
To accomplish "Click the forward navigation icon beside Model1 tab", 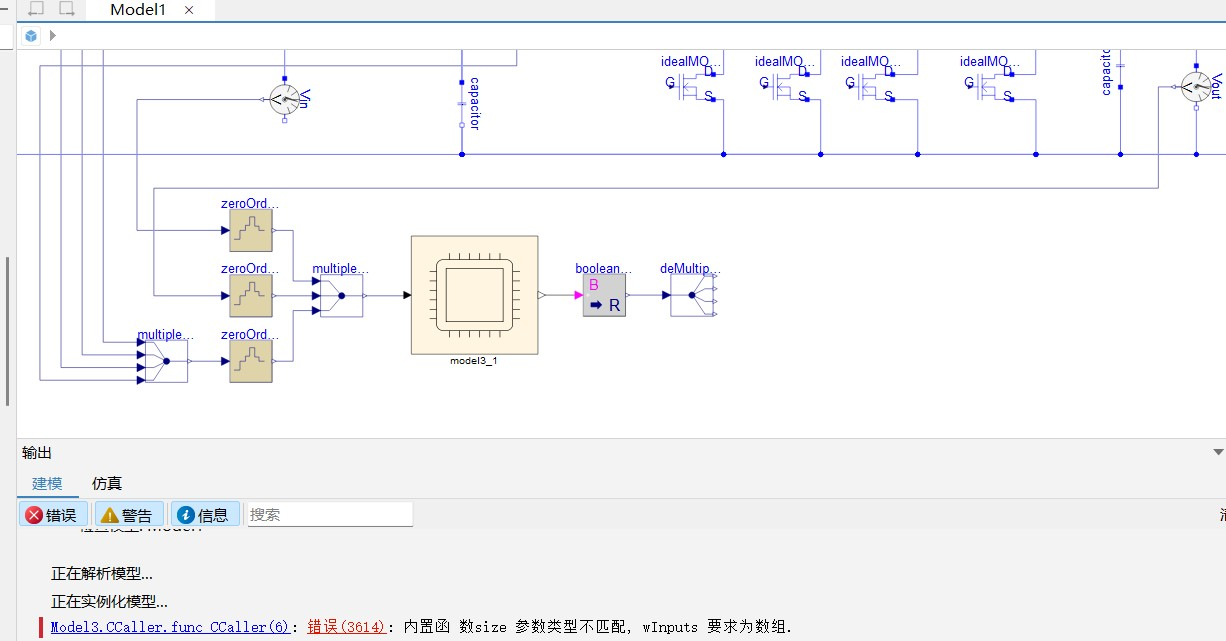I will point(67,9).
